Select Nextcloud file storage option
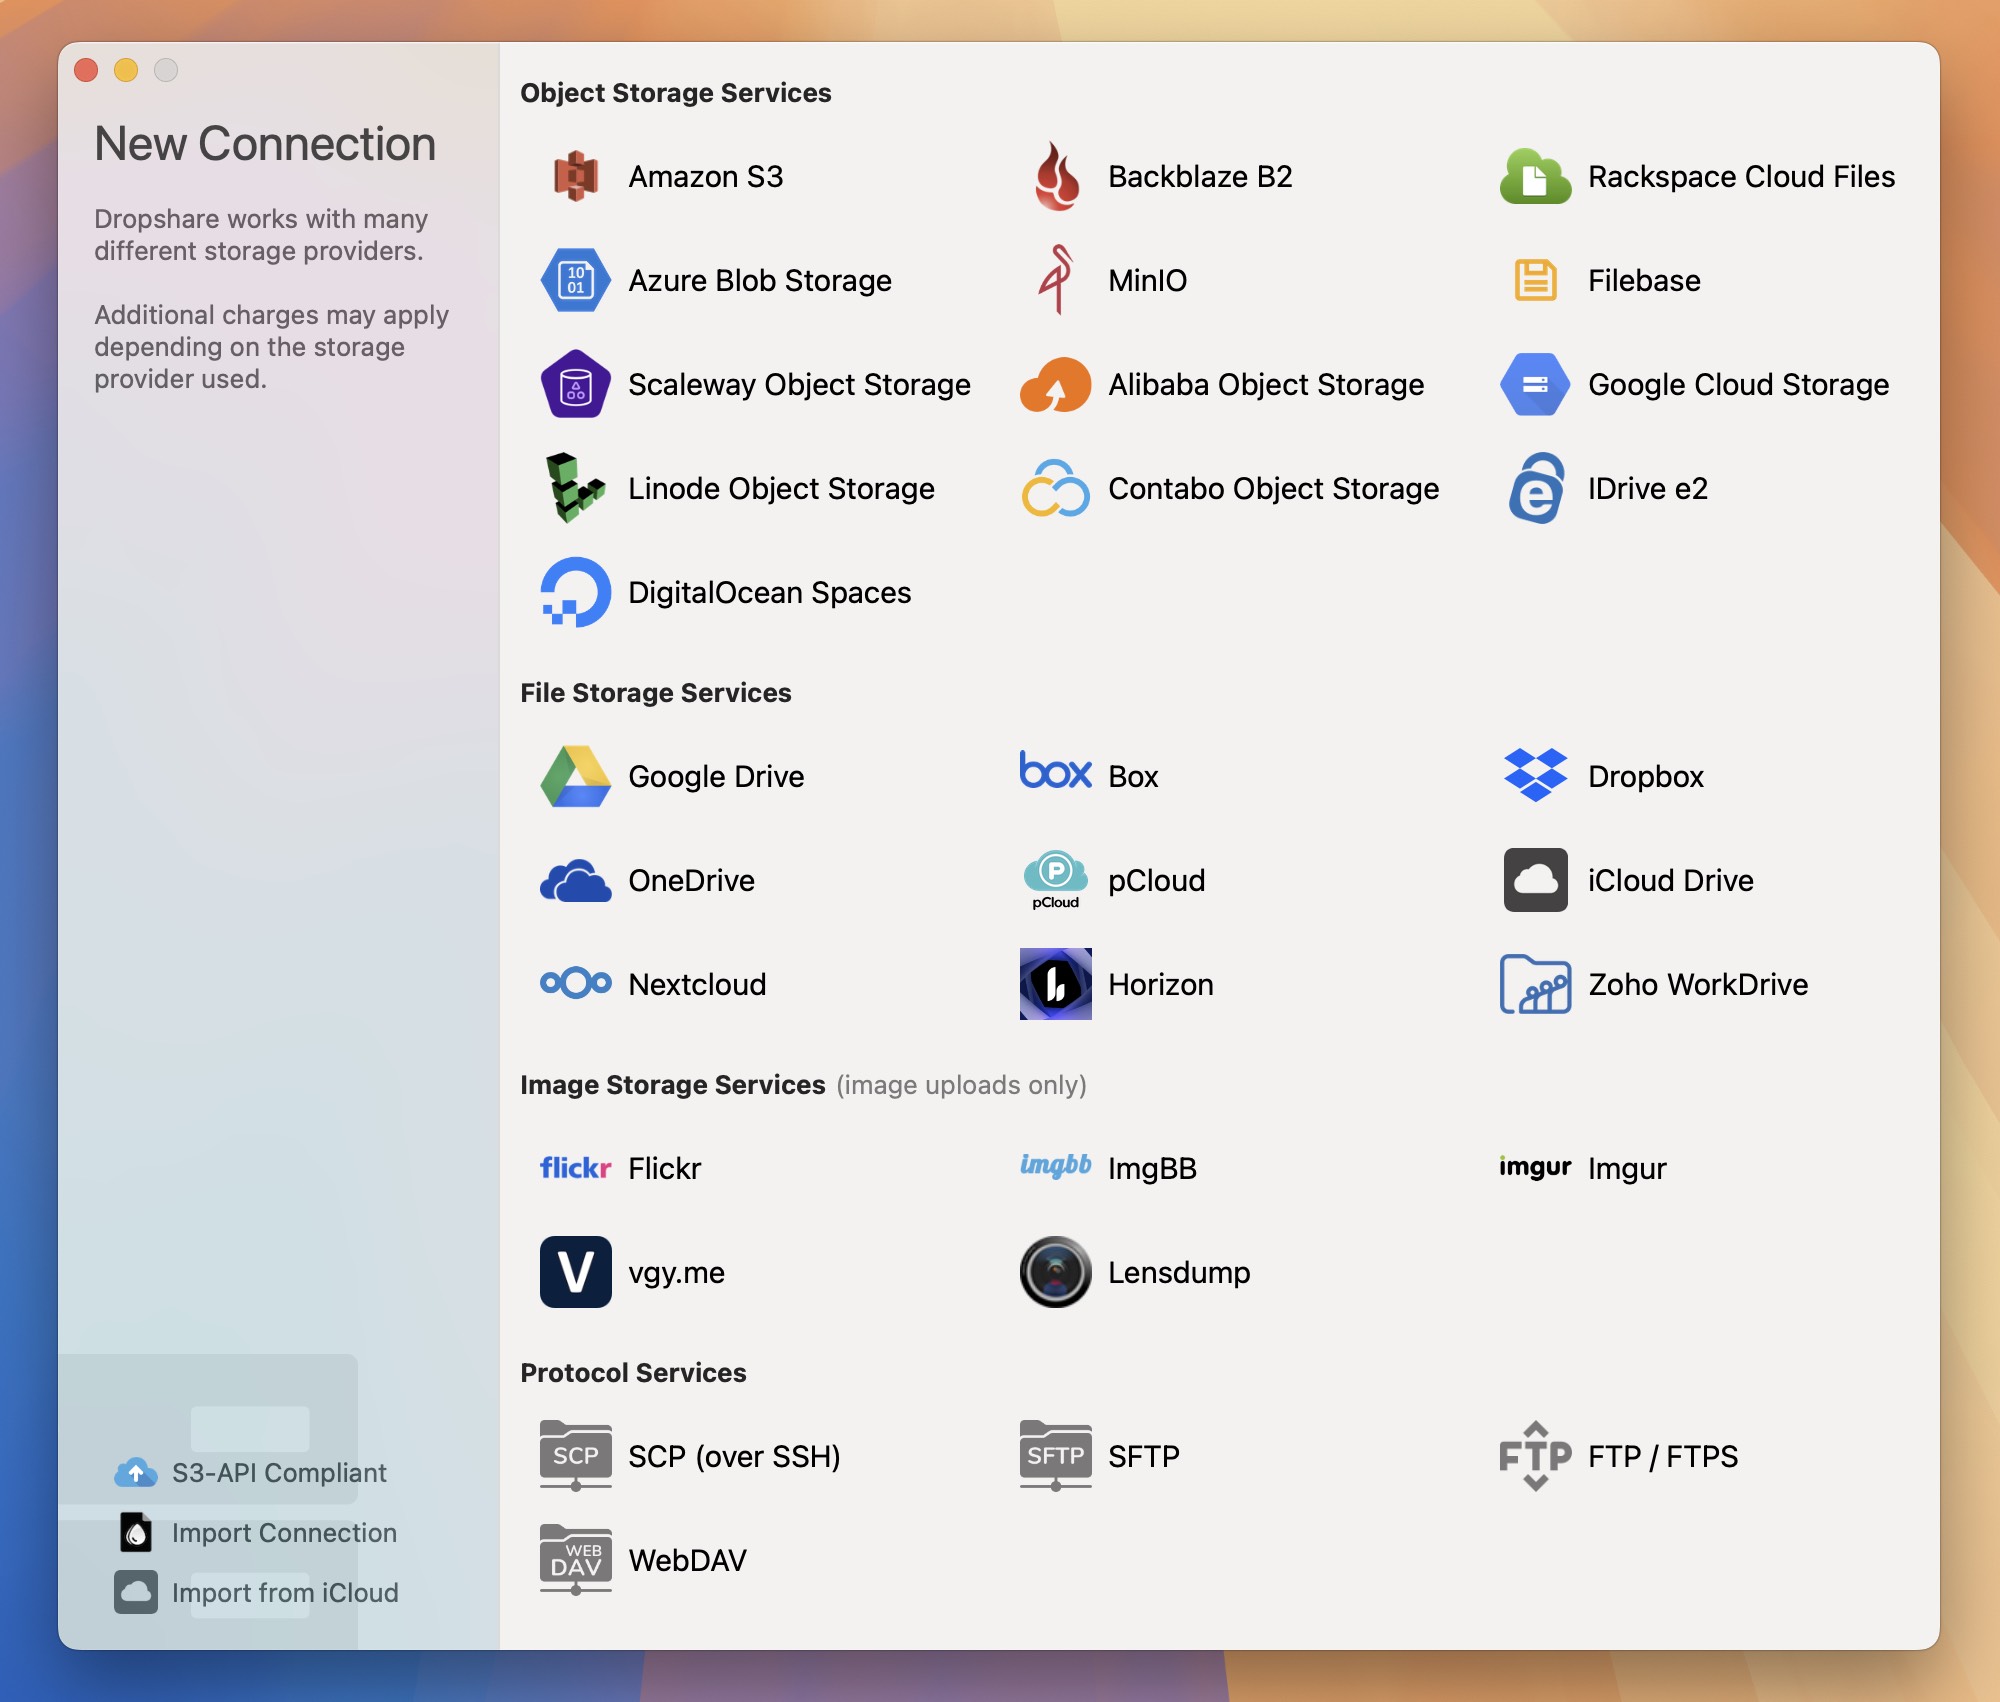This screenshot has width=2000, height=1702. click(x=697, y=983)
